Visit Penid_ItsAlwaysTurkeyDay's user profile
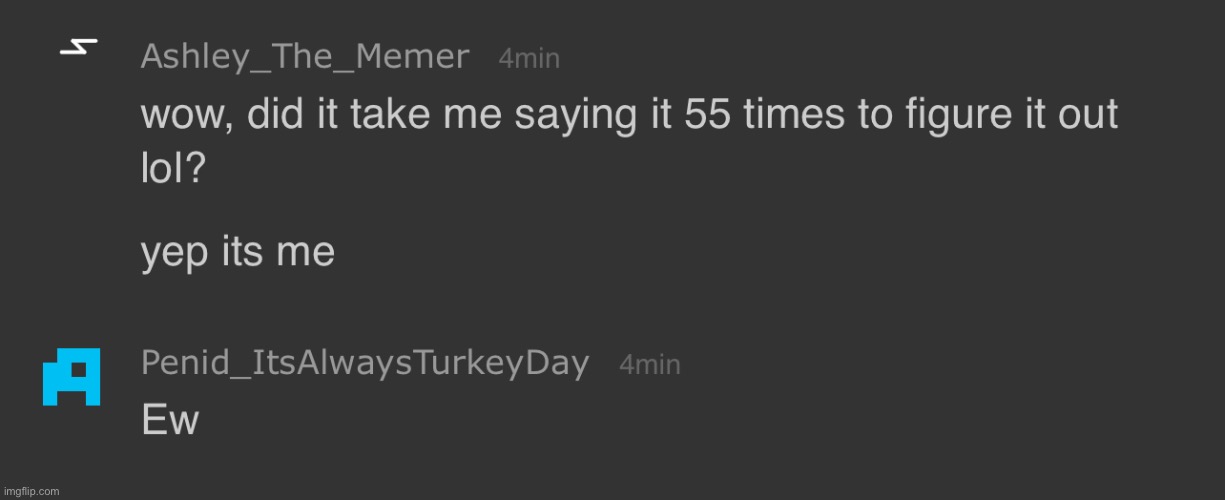This screenshot has width=1225, height=500. pyautogui.click(x=365, y=363)
